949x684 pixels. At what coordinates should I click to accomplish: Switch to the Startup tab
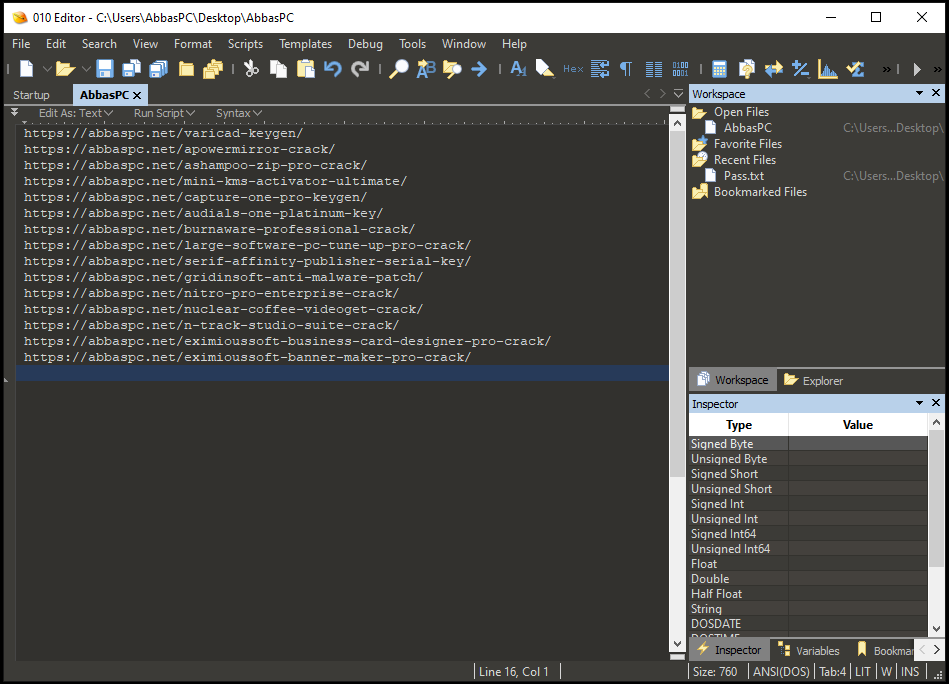click(x=31, y=95)
